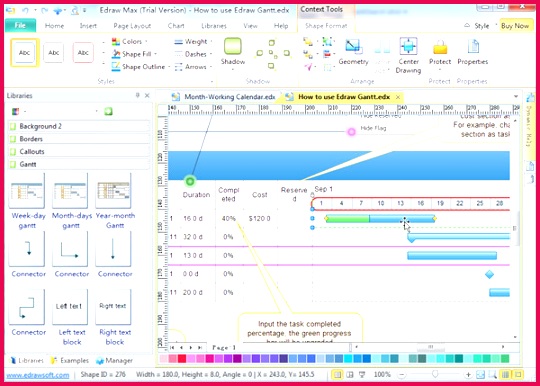Viewport: 540px width, 386px height.
Task: Click the Duration column header
Action: [x=196, y=195]
